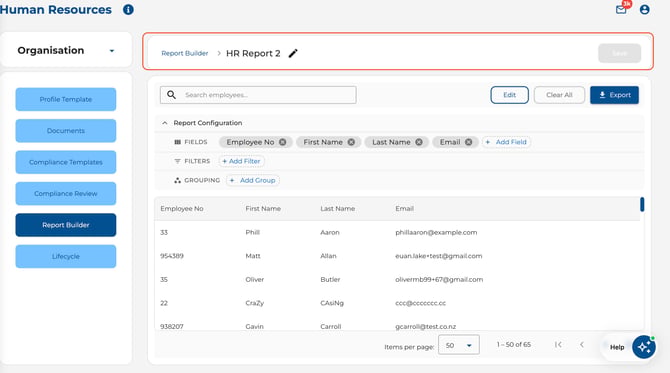Click the 1 – 50 of 65 range label

[514, 344]
